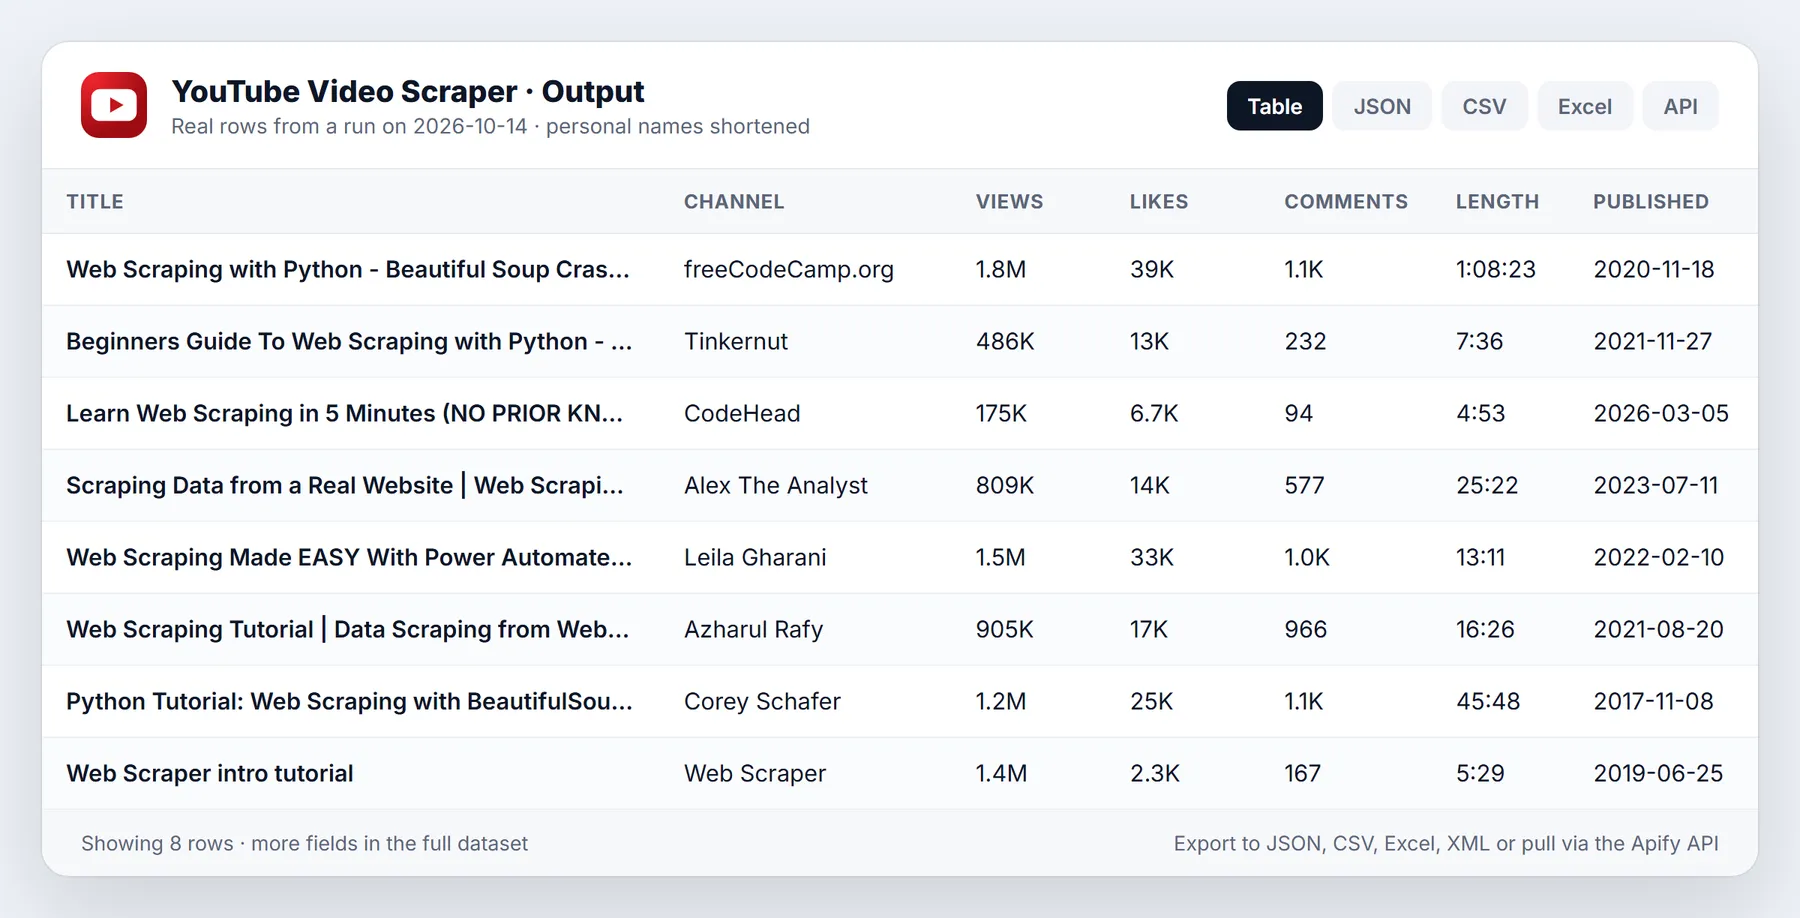Select the 486K views value
This screenshot has width=1800, height=918.
[x=1005, y=342]
